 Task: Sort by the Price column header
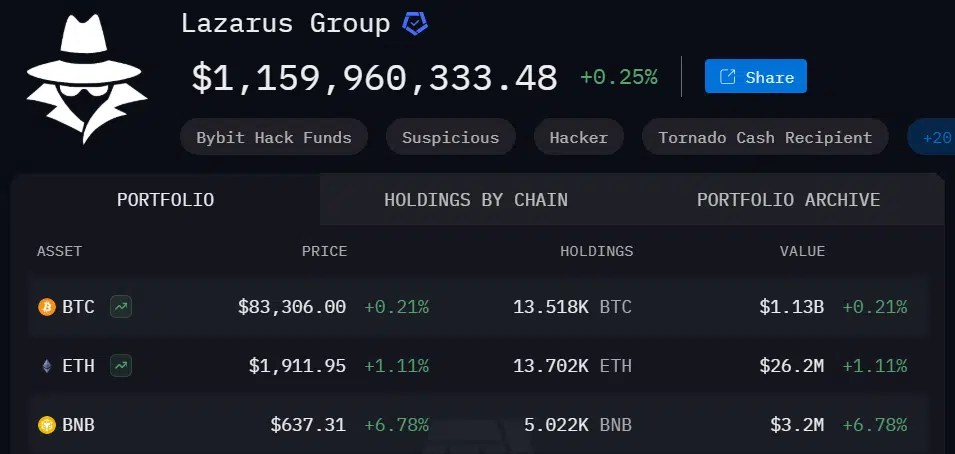coord(325,251)
